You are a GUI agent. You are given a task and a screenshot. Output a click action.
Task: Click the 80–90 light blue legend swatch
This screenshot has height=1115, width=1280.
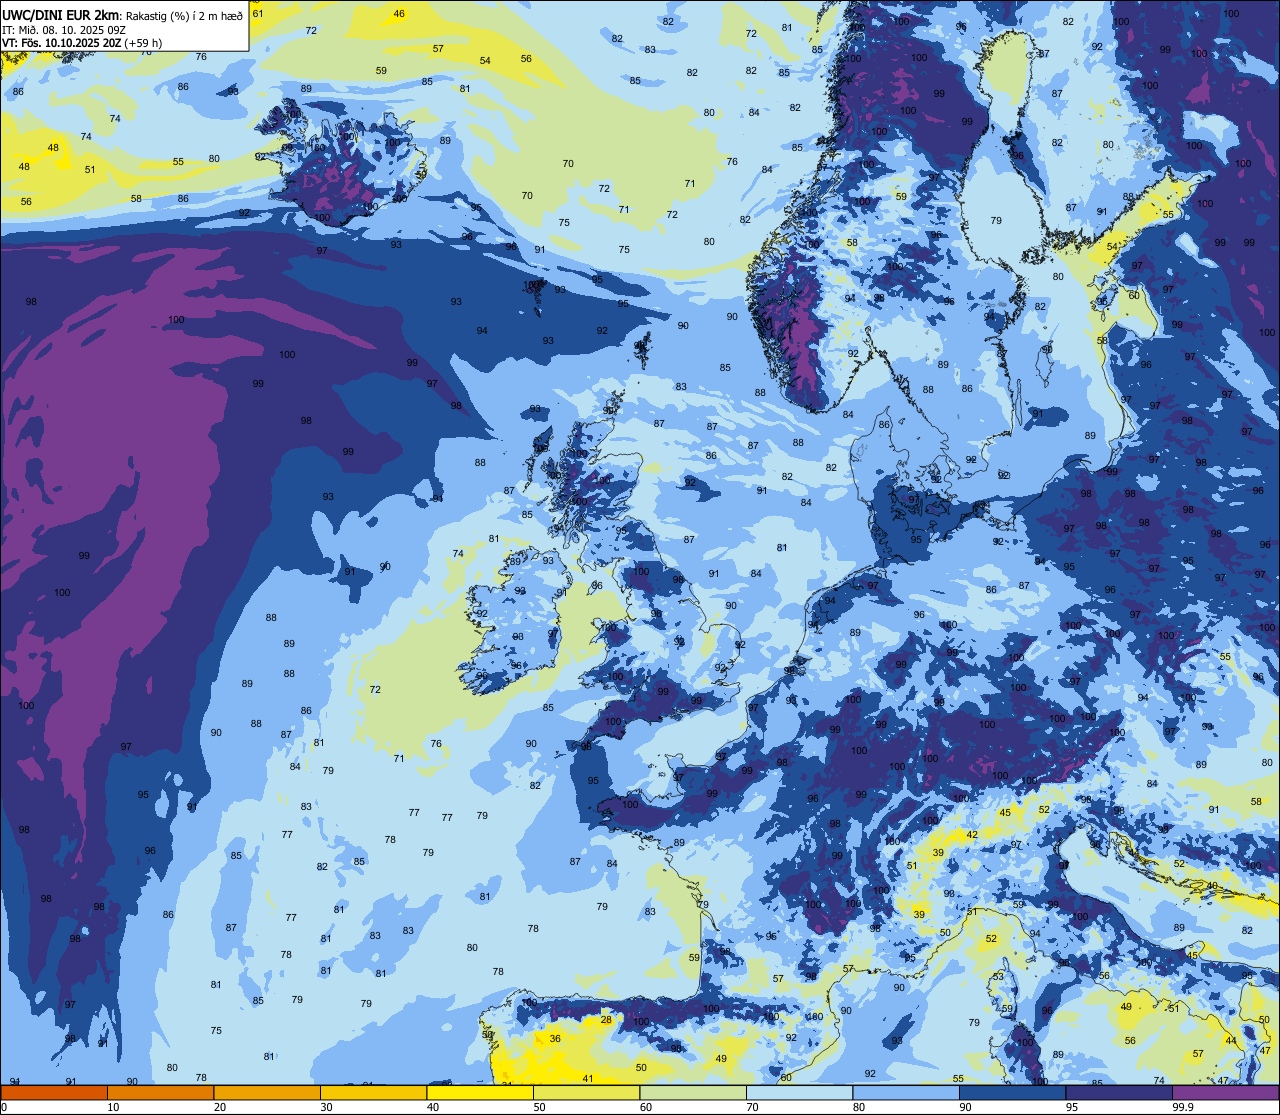906,1093
